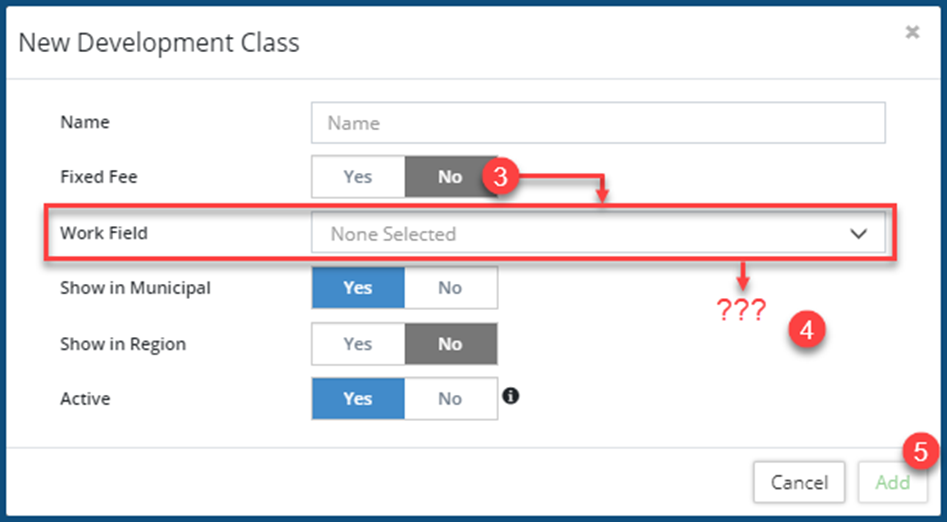
Task: Set Show in Municipal to Yes
Action: 358,288
